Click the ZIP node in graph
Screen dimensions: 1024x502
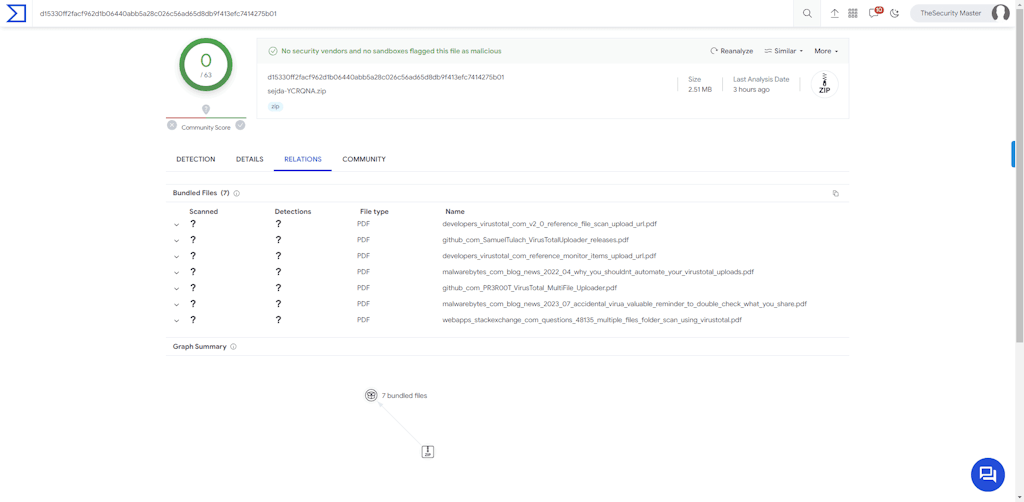[428, 451]
